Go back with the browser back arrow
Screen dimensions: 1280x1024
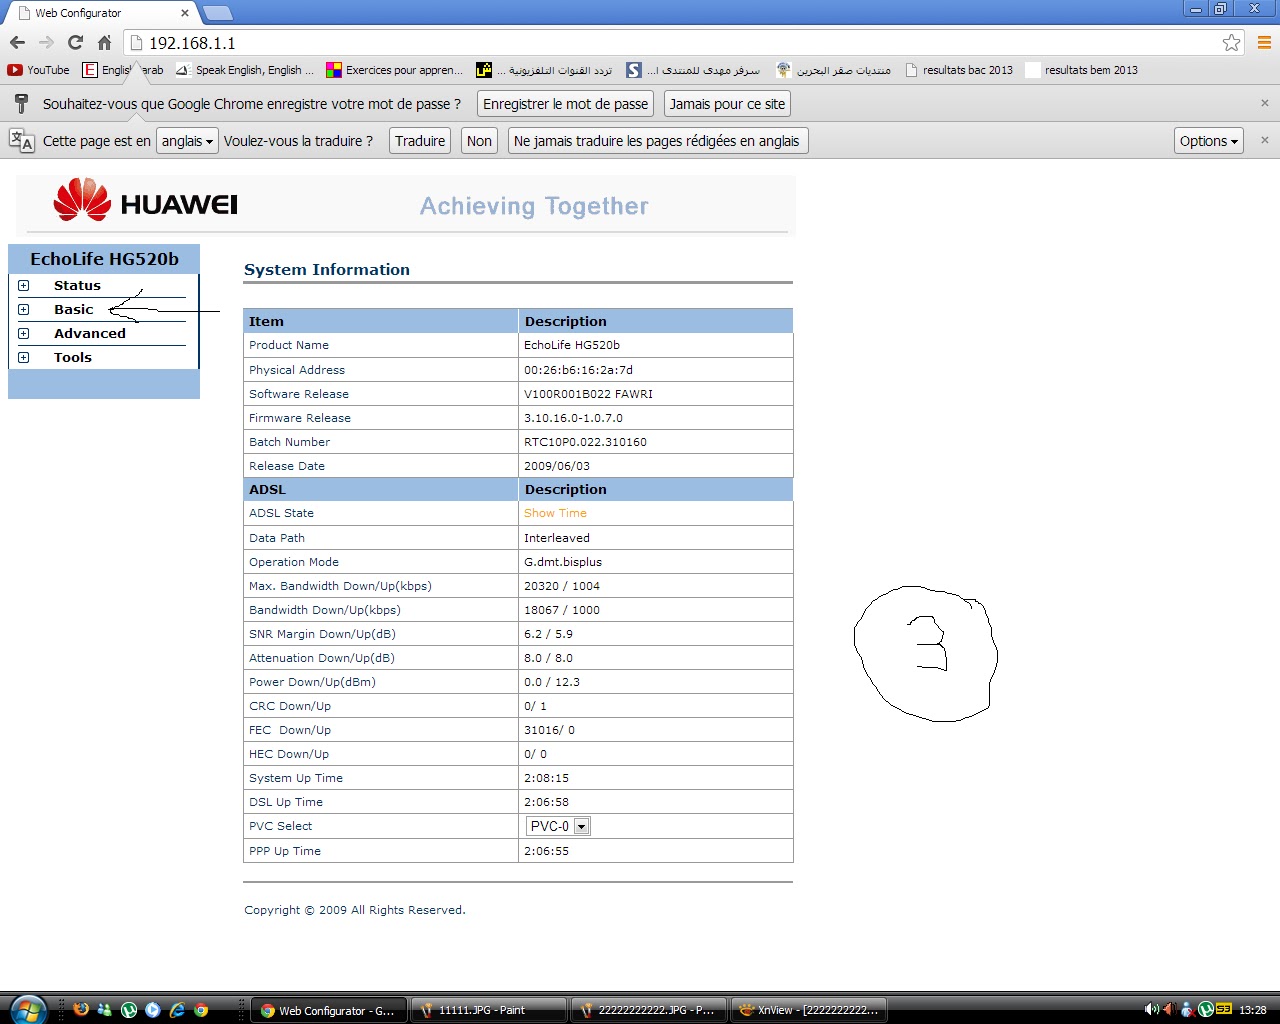[17, 43]
